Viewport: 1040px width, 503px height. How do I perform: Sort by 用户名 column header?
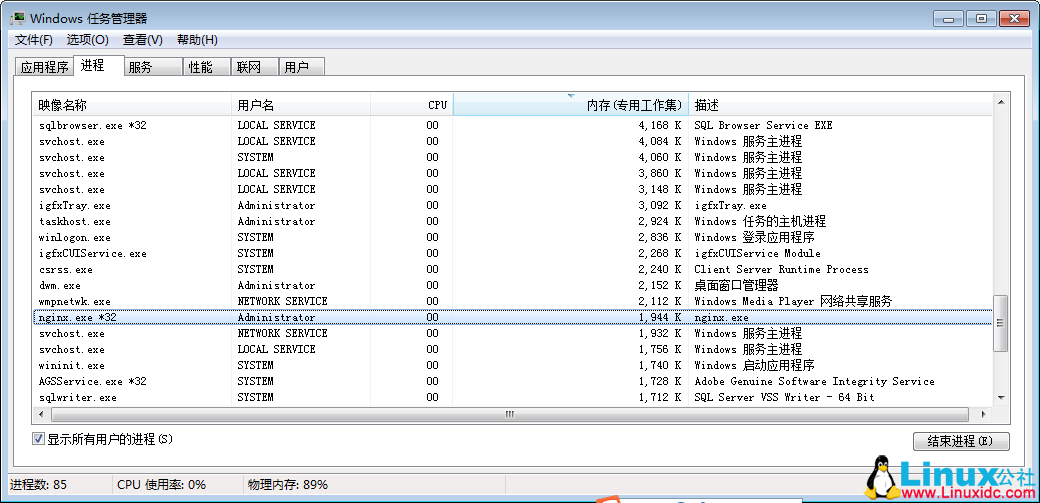(301, 105)
